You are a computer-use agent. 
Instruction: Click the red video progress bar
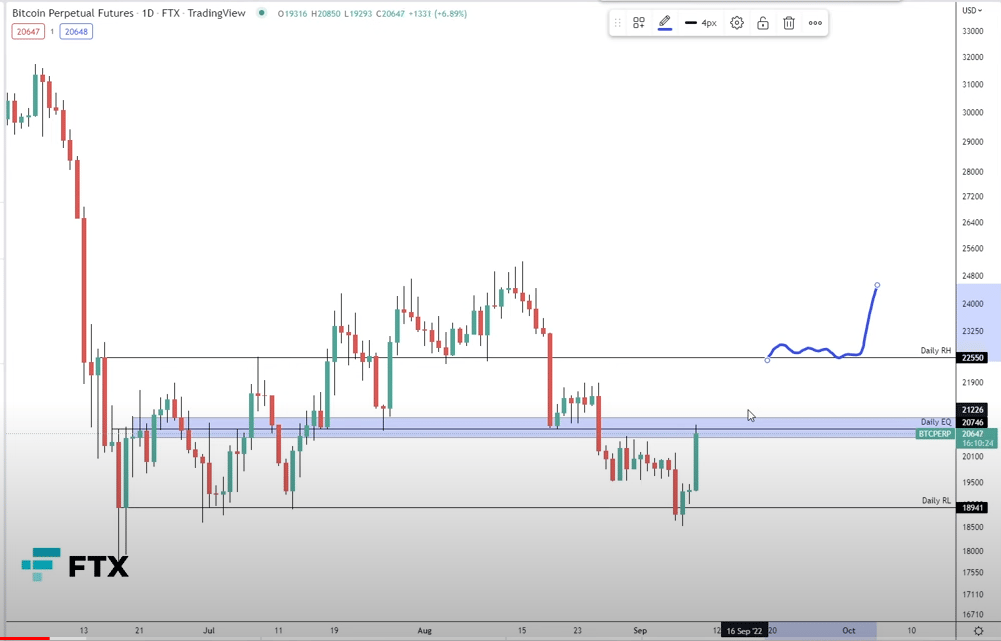[24, 638]
